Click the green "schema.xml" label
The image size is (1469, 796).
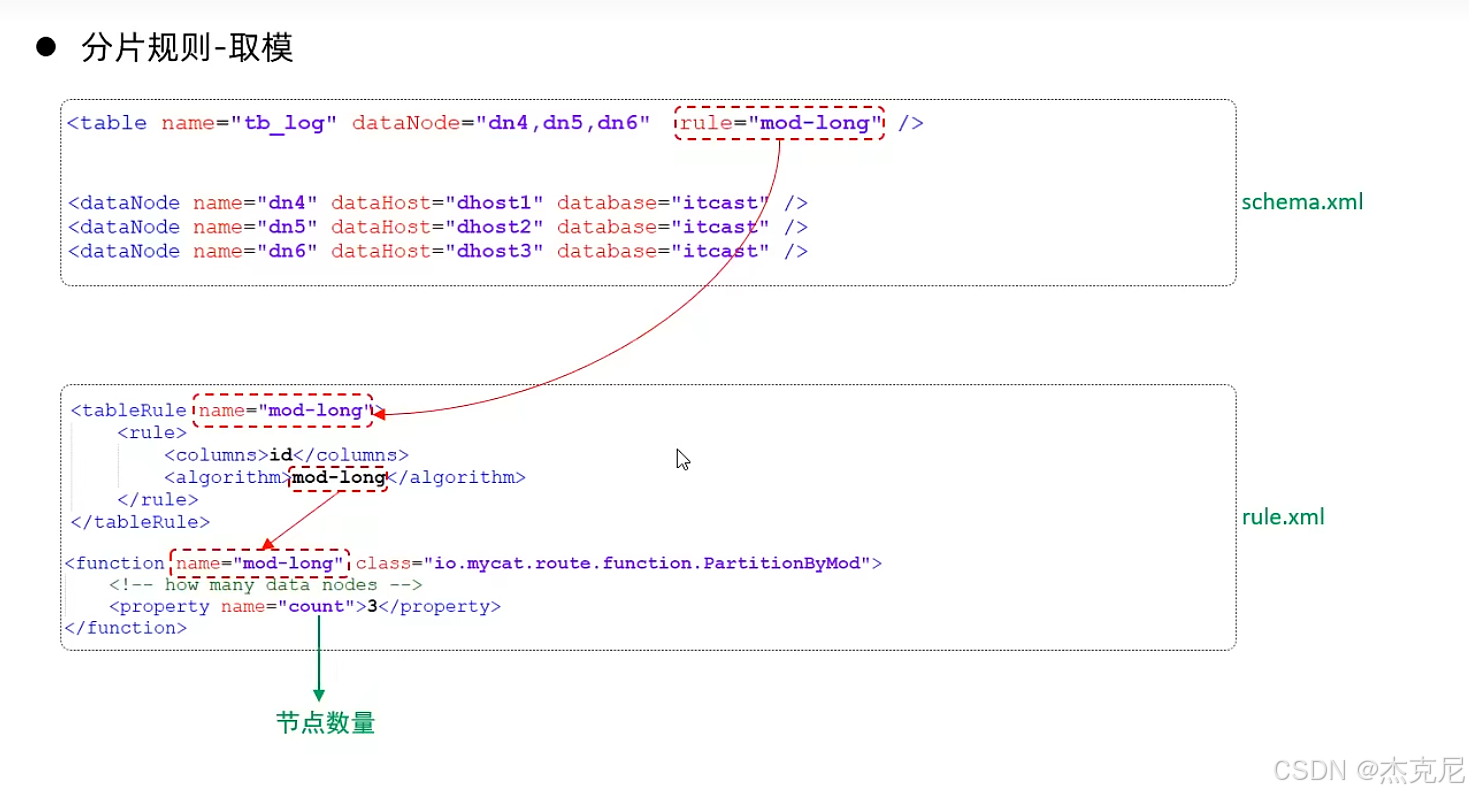[1302, 202]
